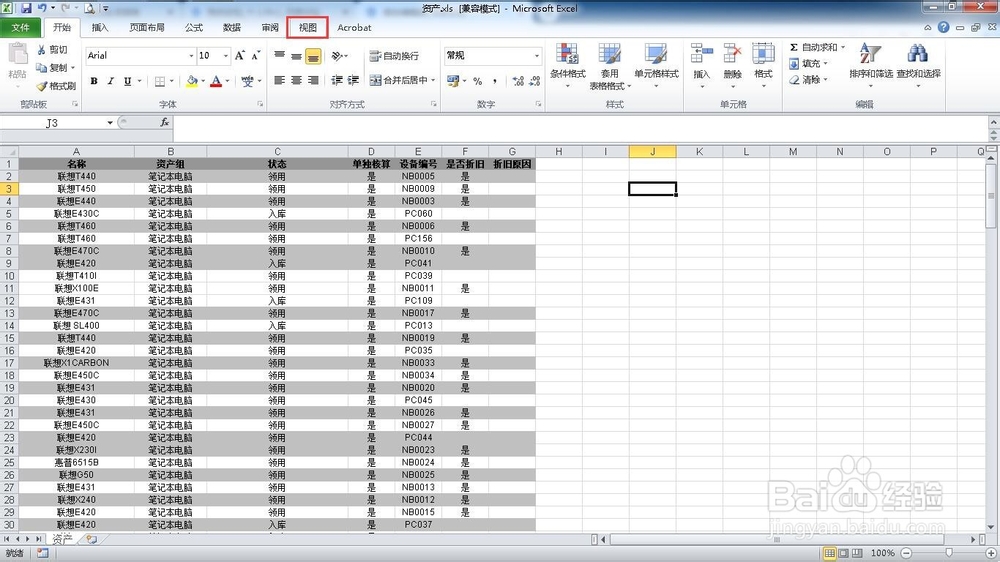Open Clear 清除 dropdown
Screen dimensions: 1000x562
808,80
